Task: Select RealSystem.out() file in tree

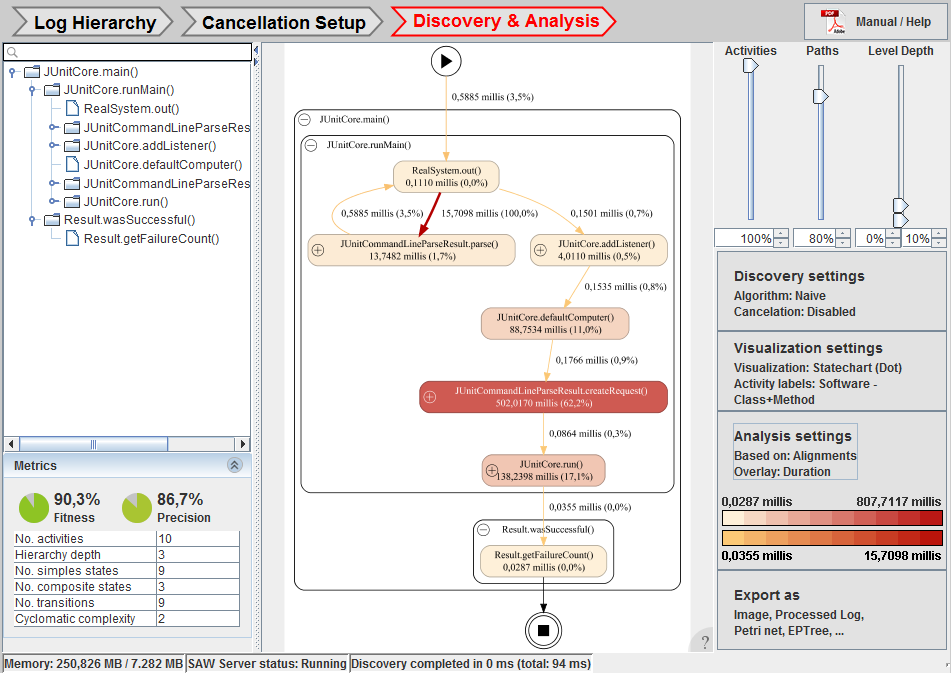Action: [131, 109]
